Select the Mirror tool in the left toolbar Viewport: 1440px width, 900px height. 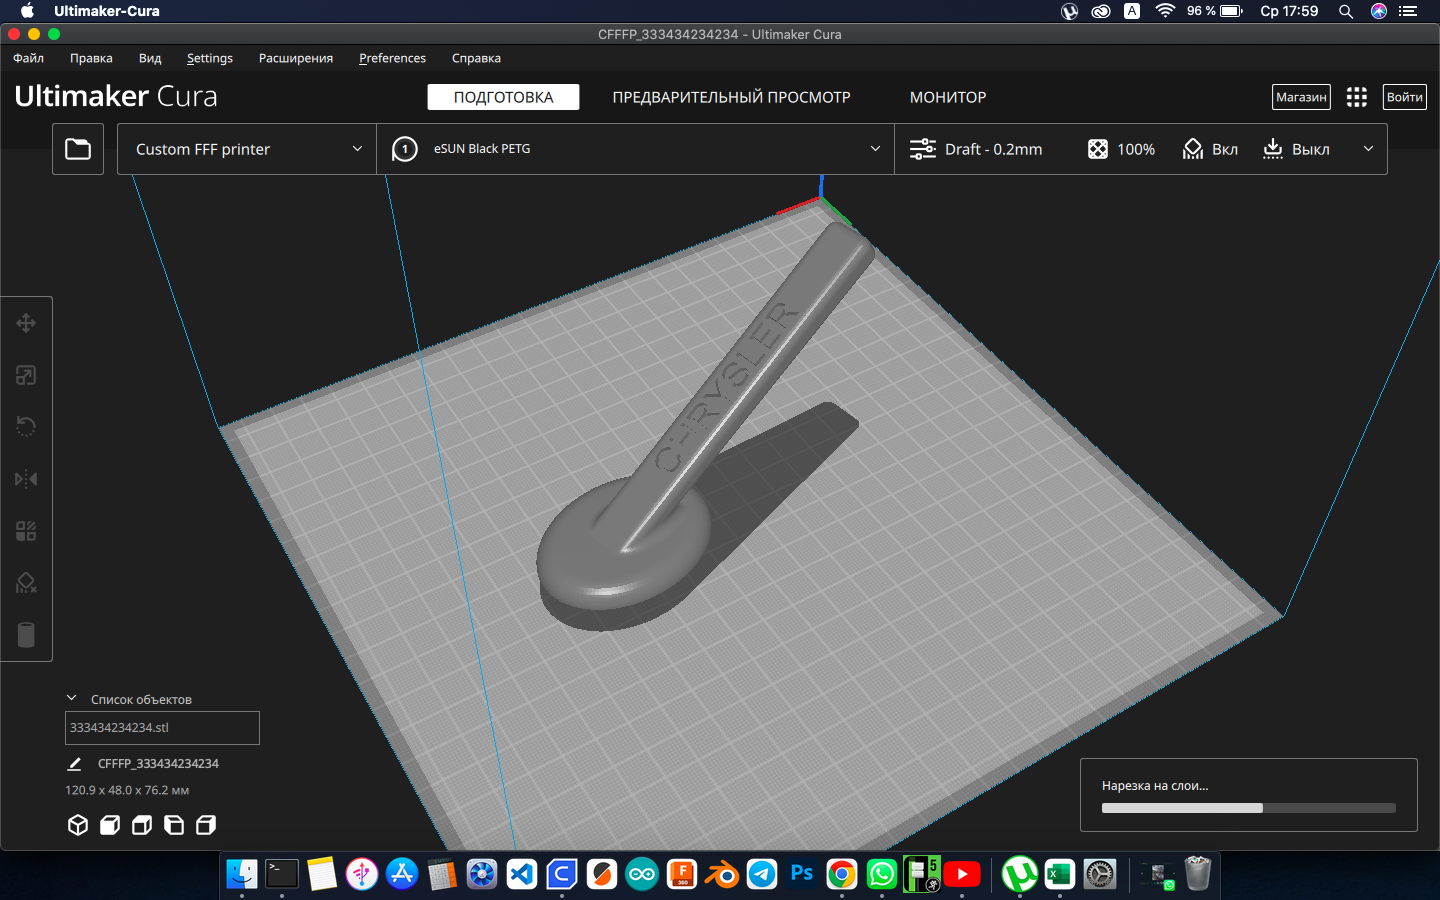click(26, 479)
